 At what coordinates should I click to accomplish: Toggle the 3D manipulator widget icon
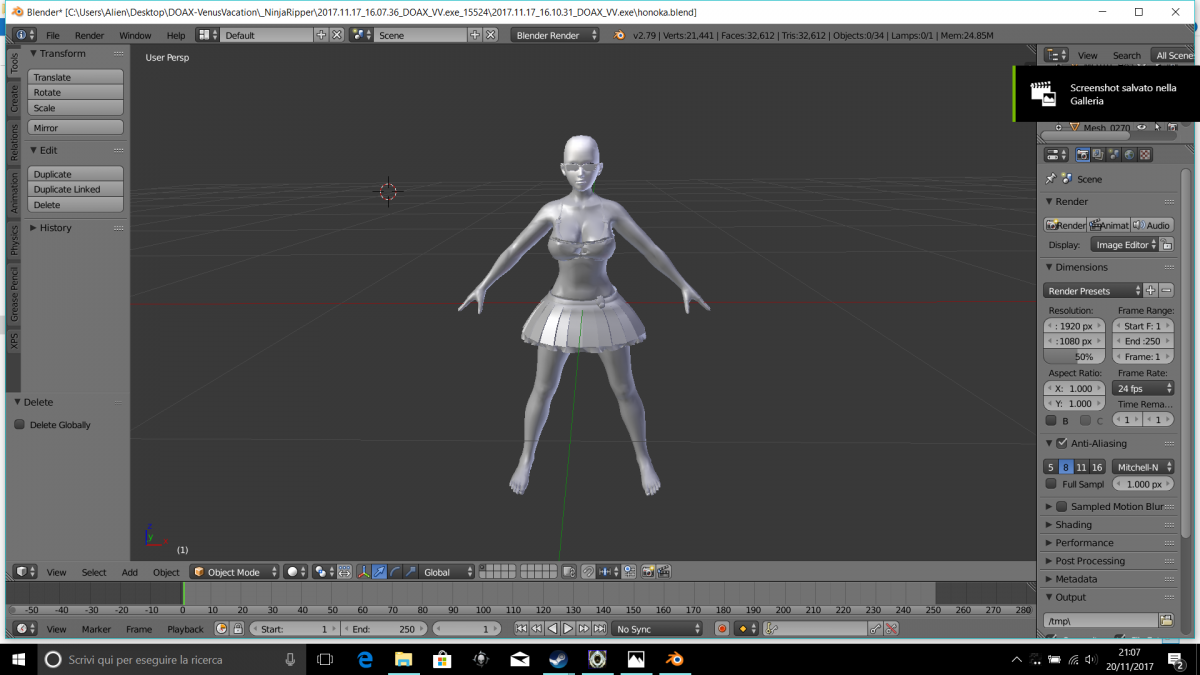coord(363,572)
